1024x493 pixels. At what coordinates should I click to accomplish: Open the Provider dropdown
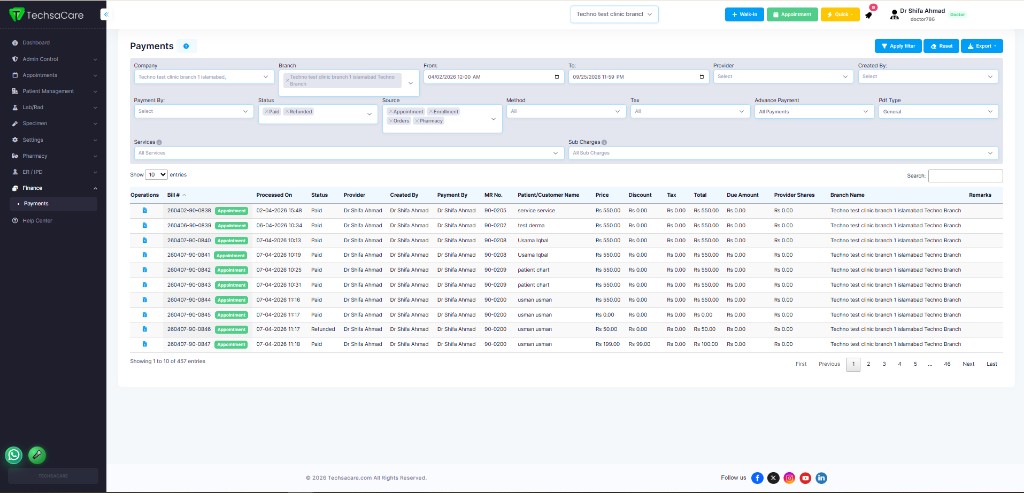pos(783,76)
